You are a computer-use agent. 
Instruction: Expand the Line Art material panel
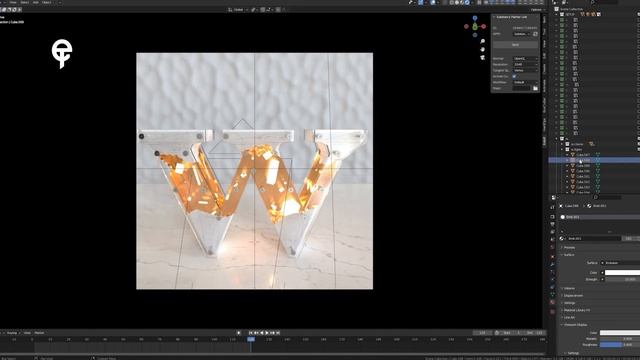tap(568, 318)
